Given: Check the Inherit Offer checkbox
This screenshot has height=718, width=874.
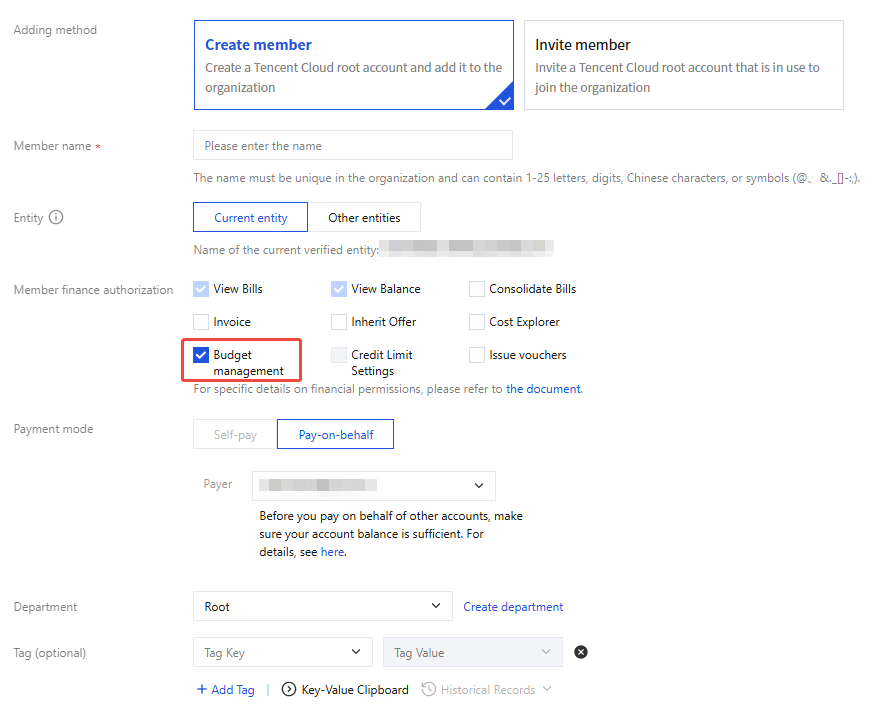Looking at the screenshot, I should pos(339,322).
